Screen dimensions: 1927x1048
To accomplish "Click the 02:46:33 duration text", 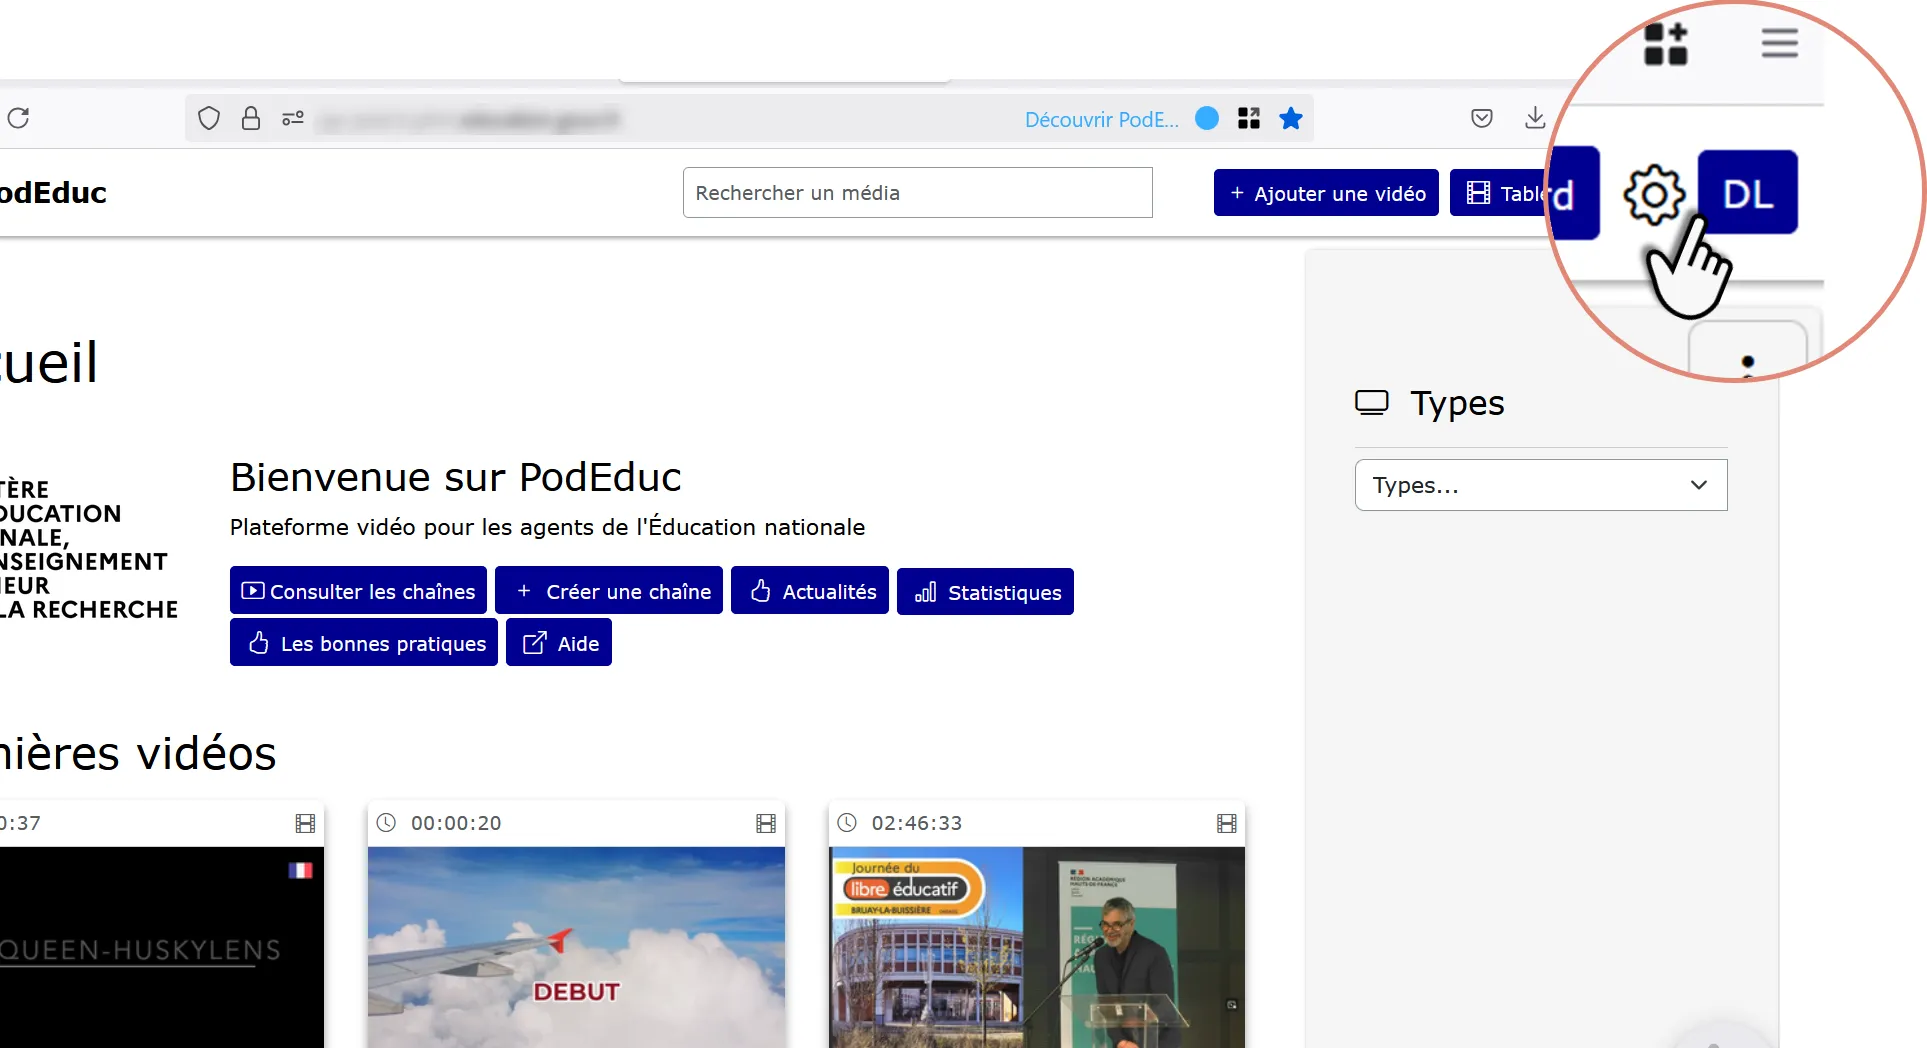I will tap(917, 823).
